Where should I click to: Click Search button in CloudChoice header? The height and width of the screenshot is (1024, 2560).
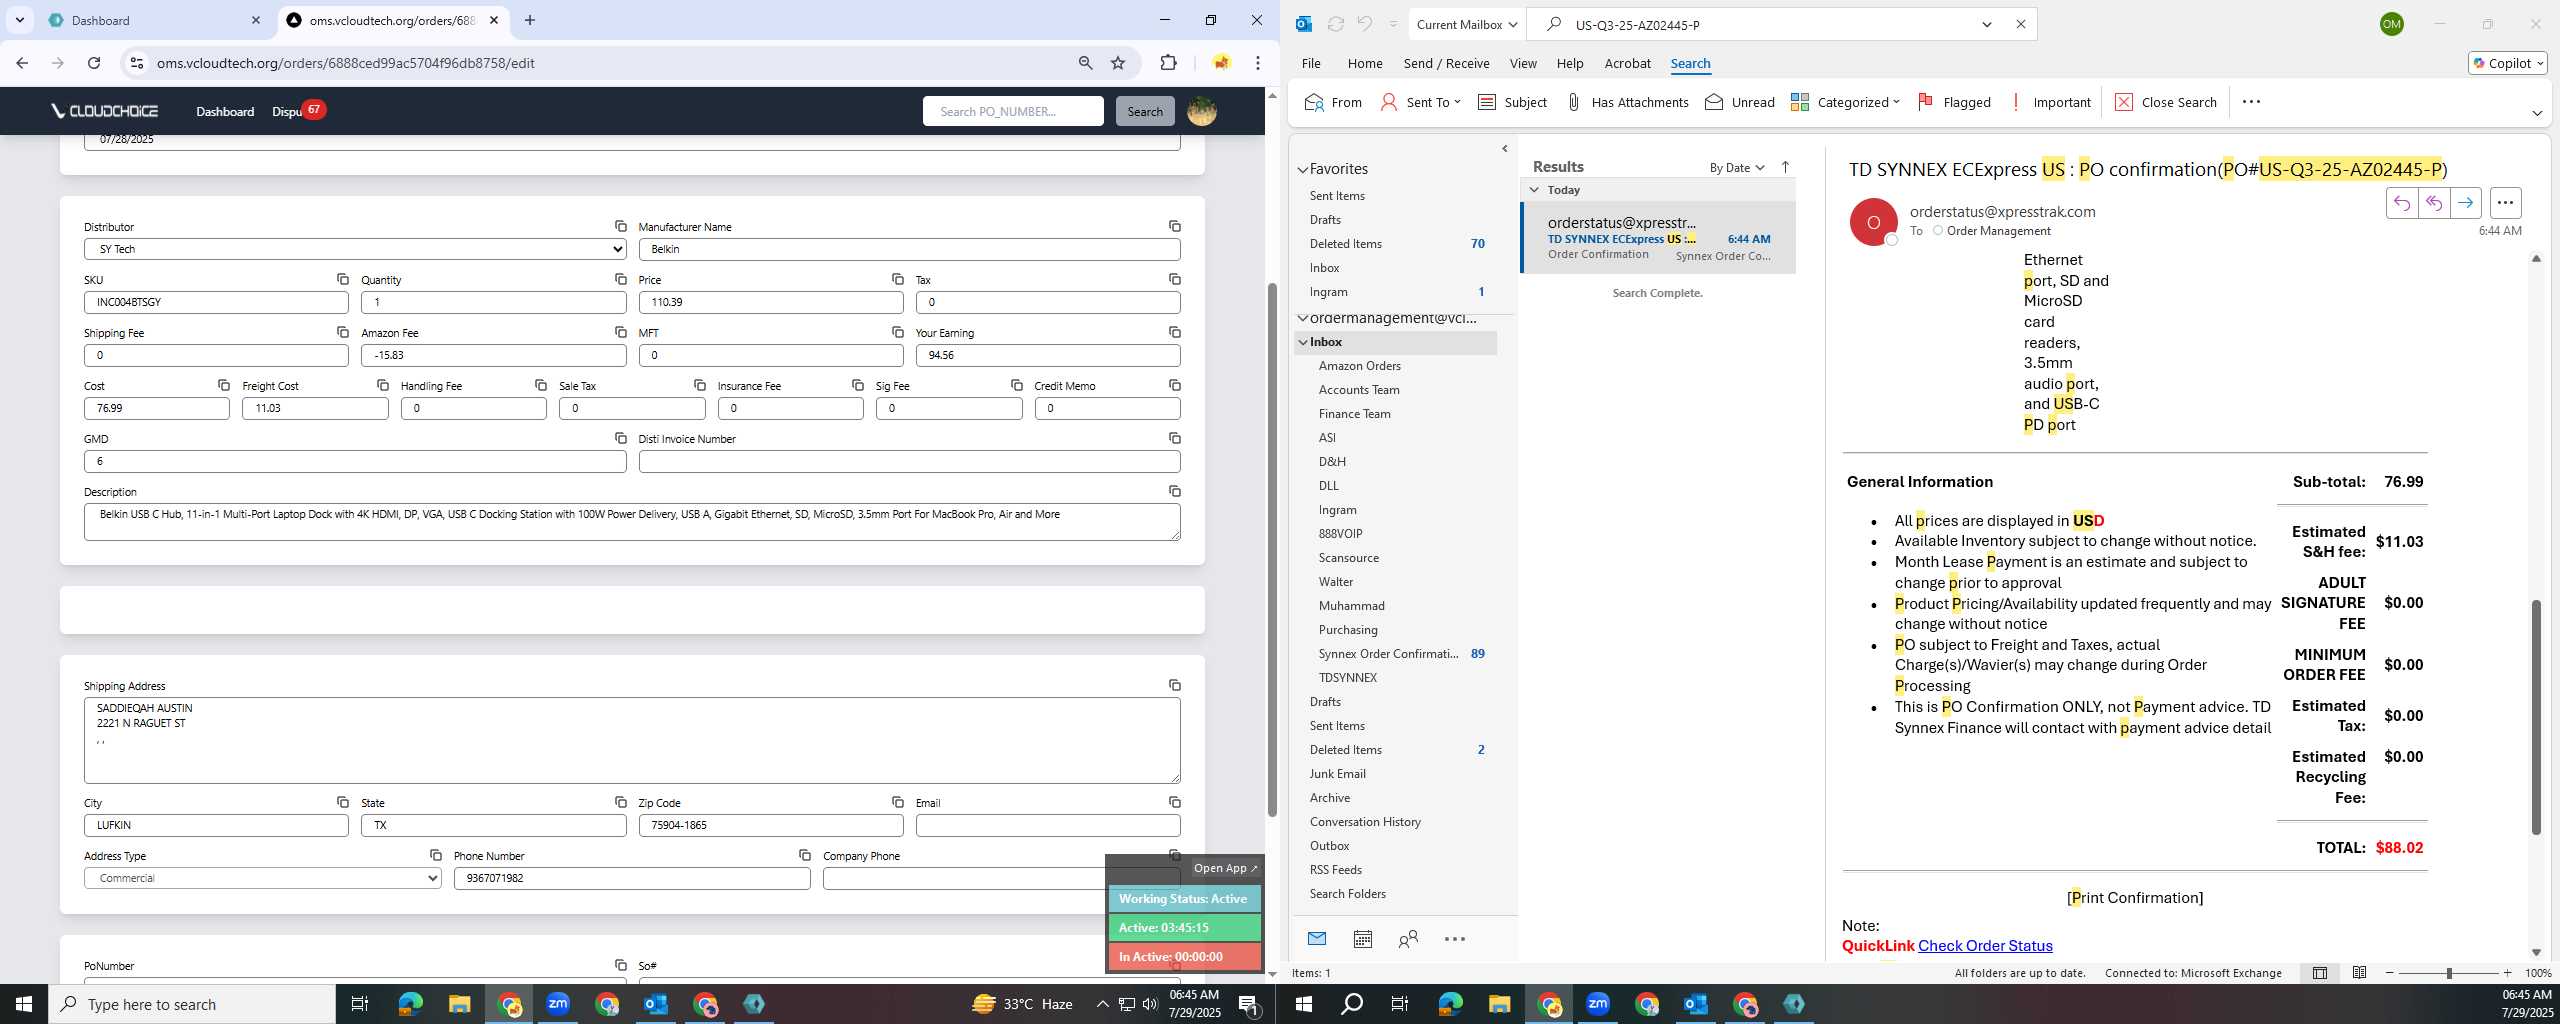coord(1144,111)
